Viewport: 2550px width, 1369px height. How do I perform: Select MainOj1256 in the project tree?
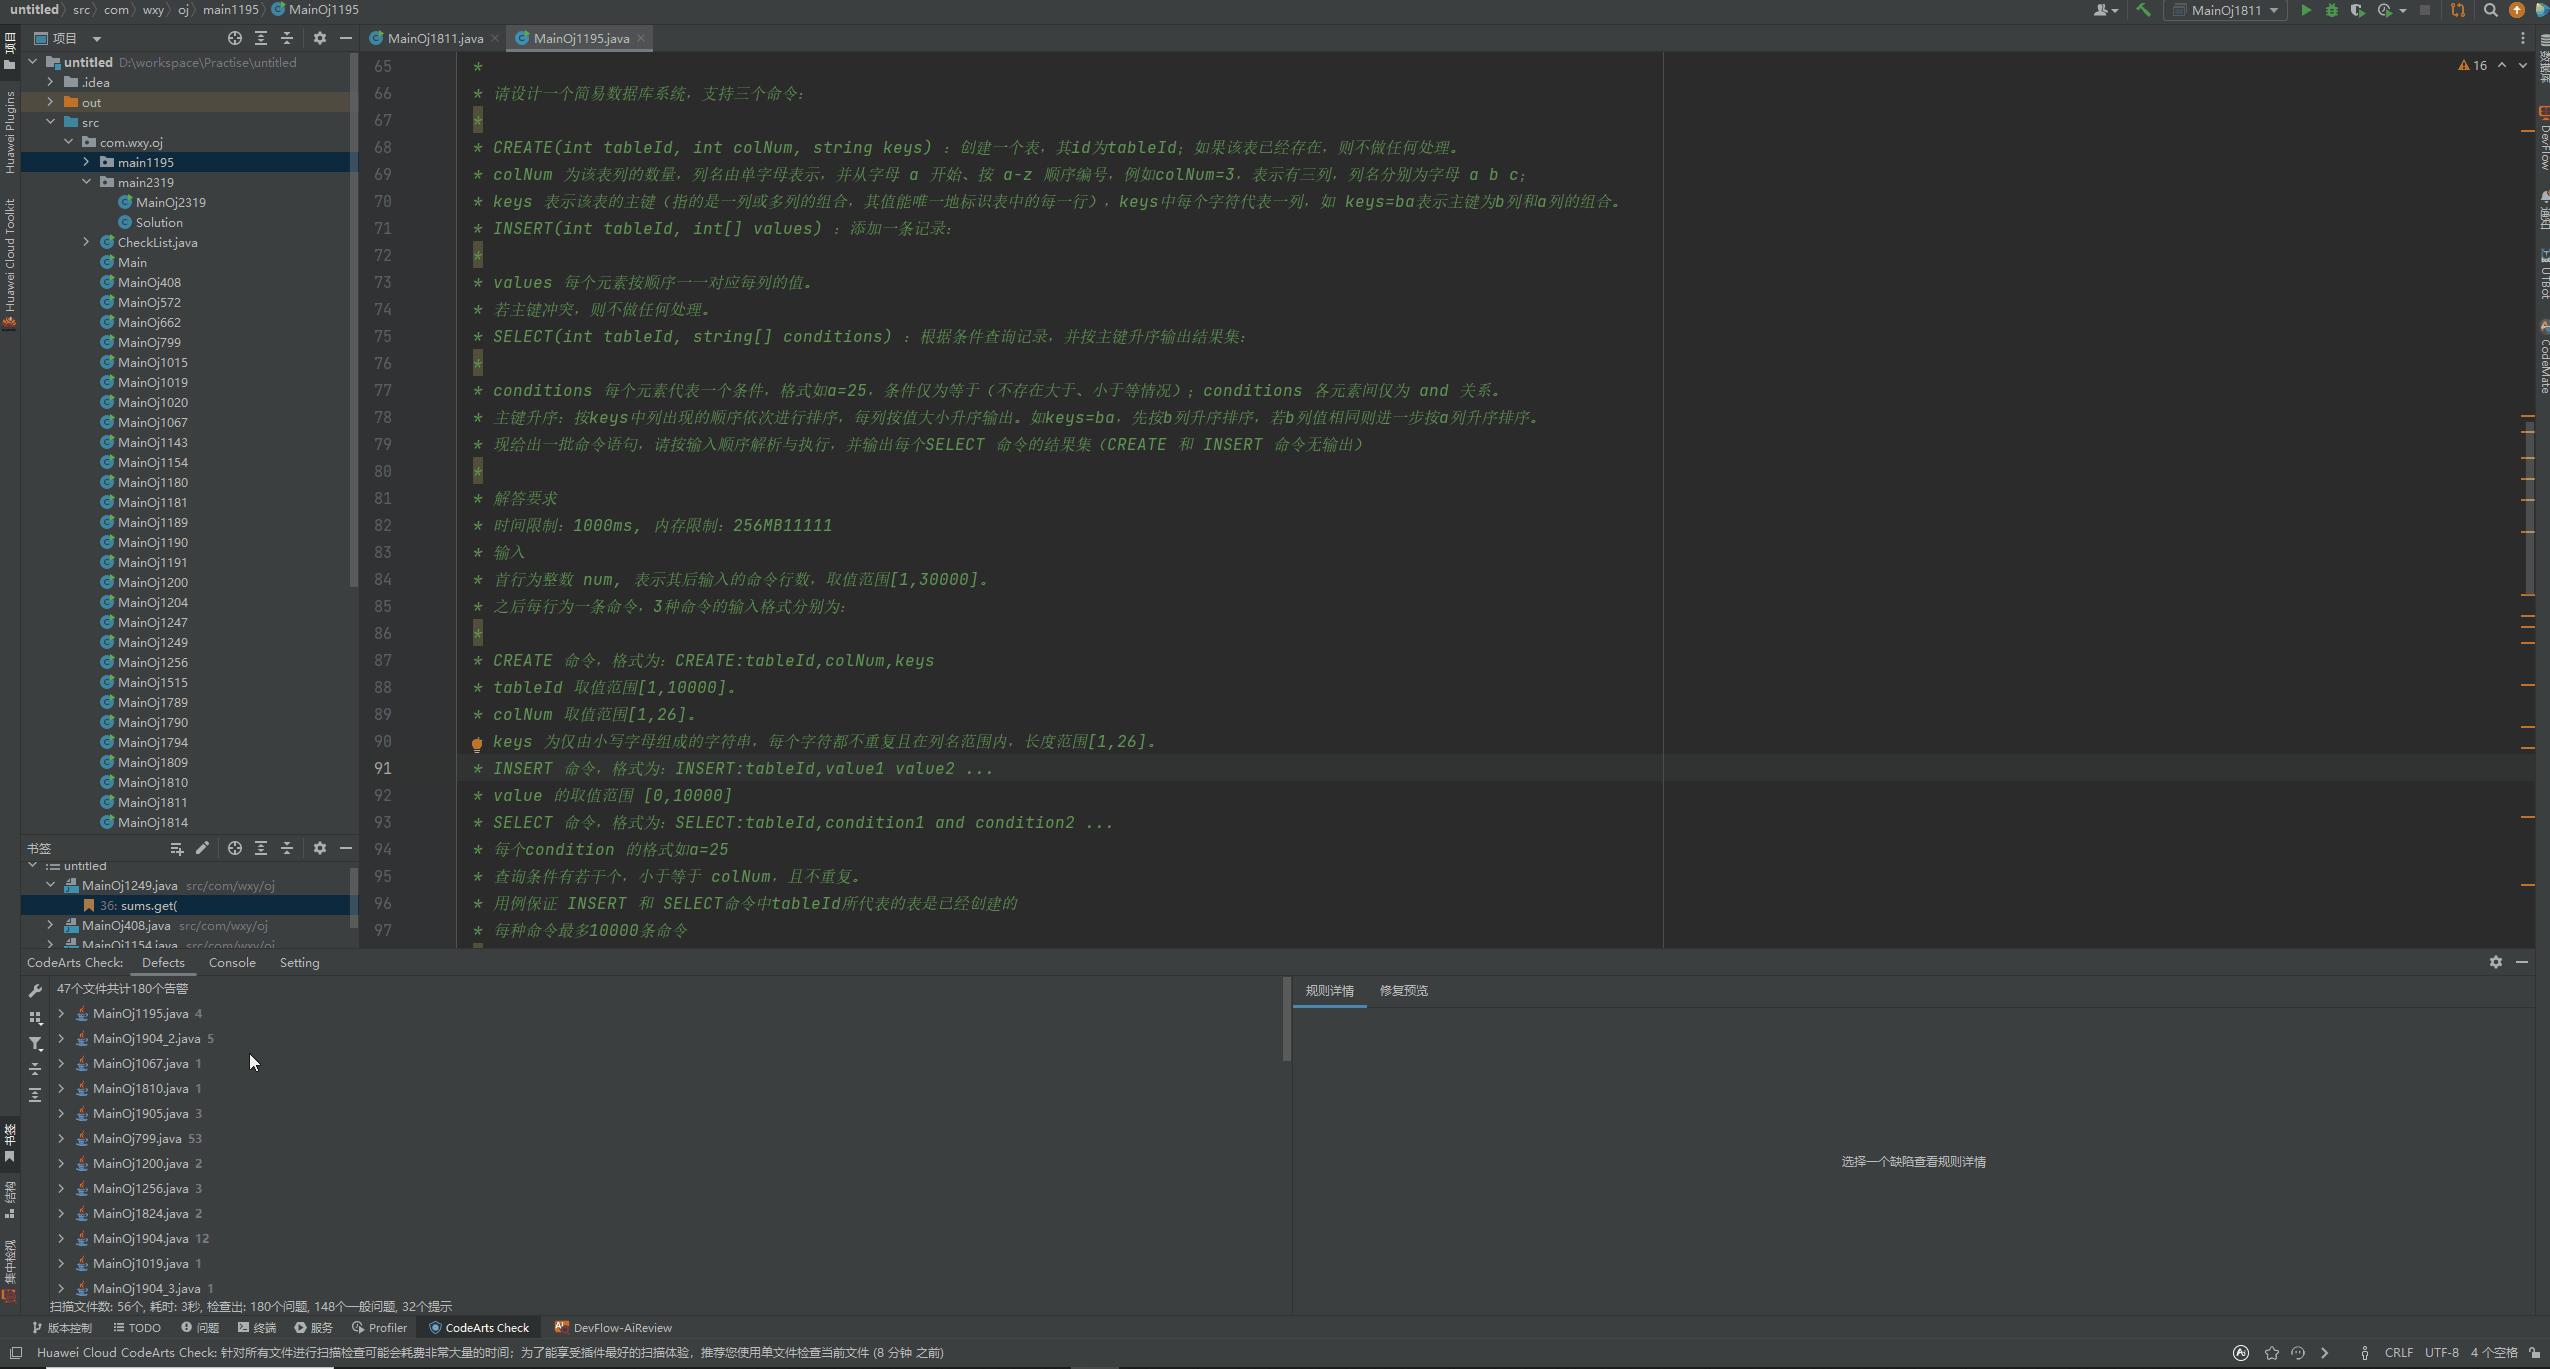pyautogui.click(x=152, y=662)
